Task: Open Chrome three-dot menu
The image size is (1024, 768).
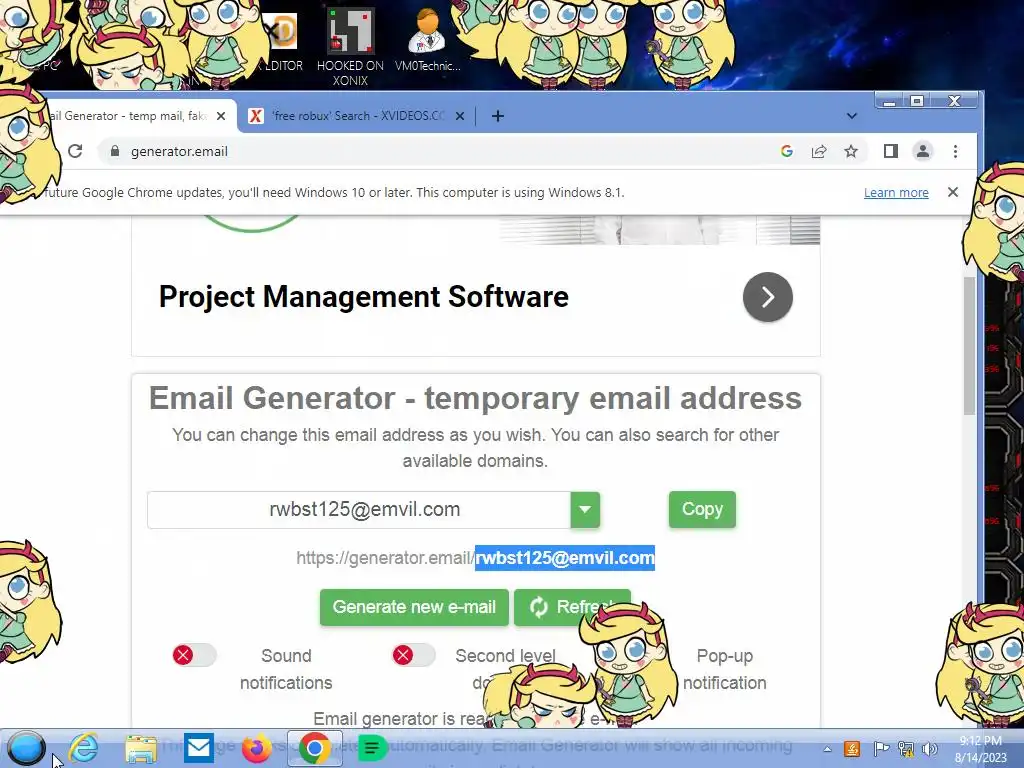Action: pyautogui.click(x=955, y=152)
